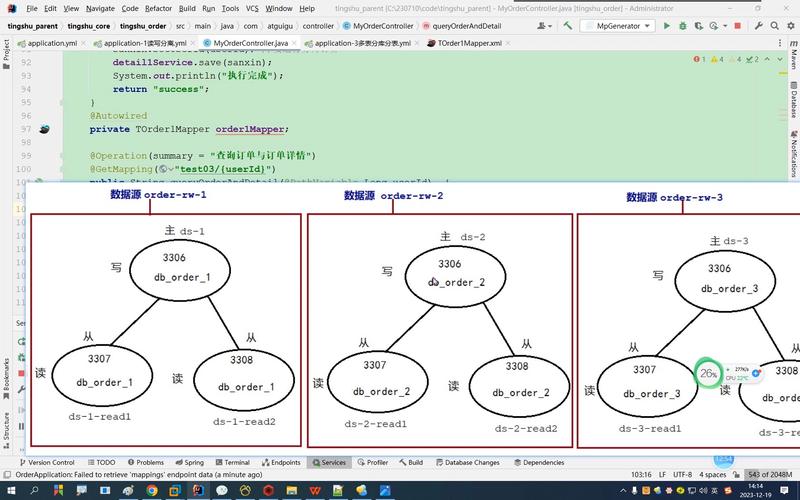This screenshot has width=800, height=500.
Task: Expand profiler run options arrow
Action: [x=725, y=26]
